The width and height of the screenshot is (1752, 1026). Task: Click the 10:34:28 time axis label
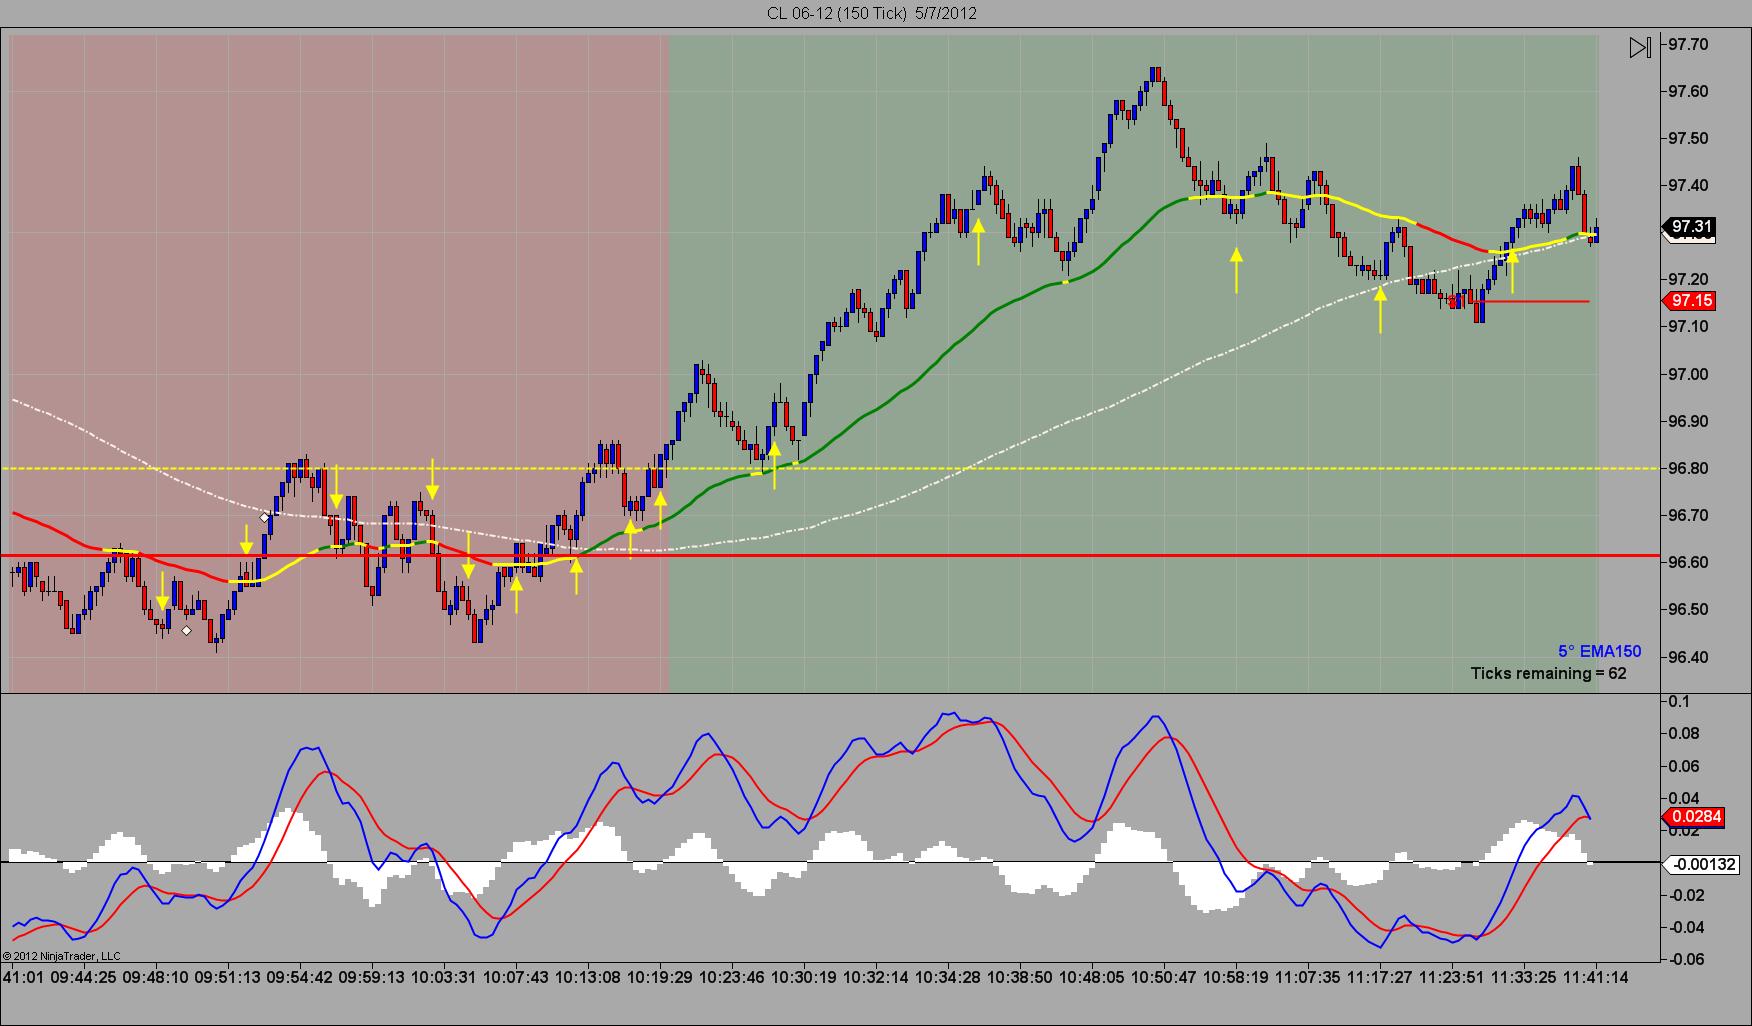point(948,976)
